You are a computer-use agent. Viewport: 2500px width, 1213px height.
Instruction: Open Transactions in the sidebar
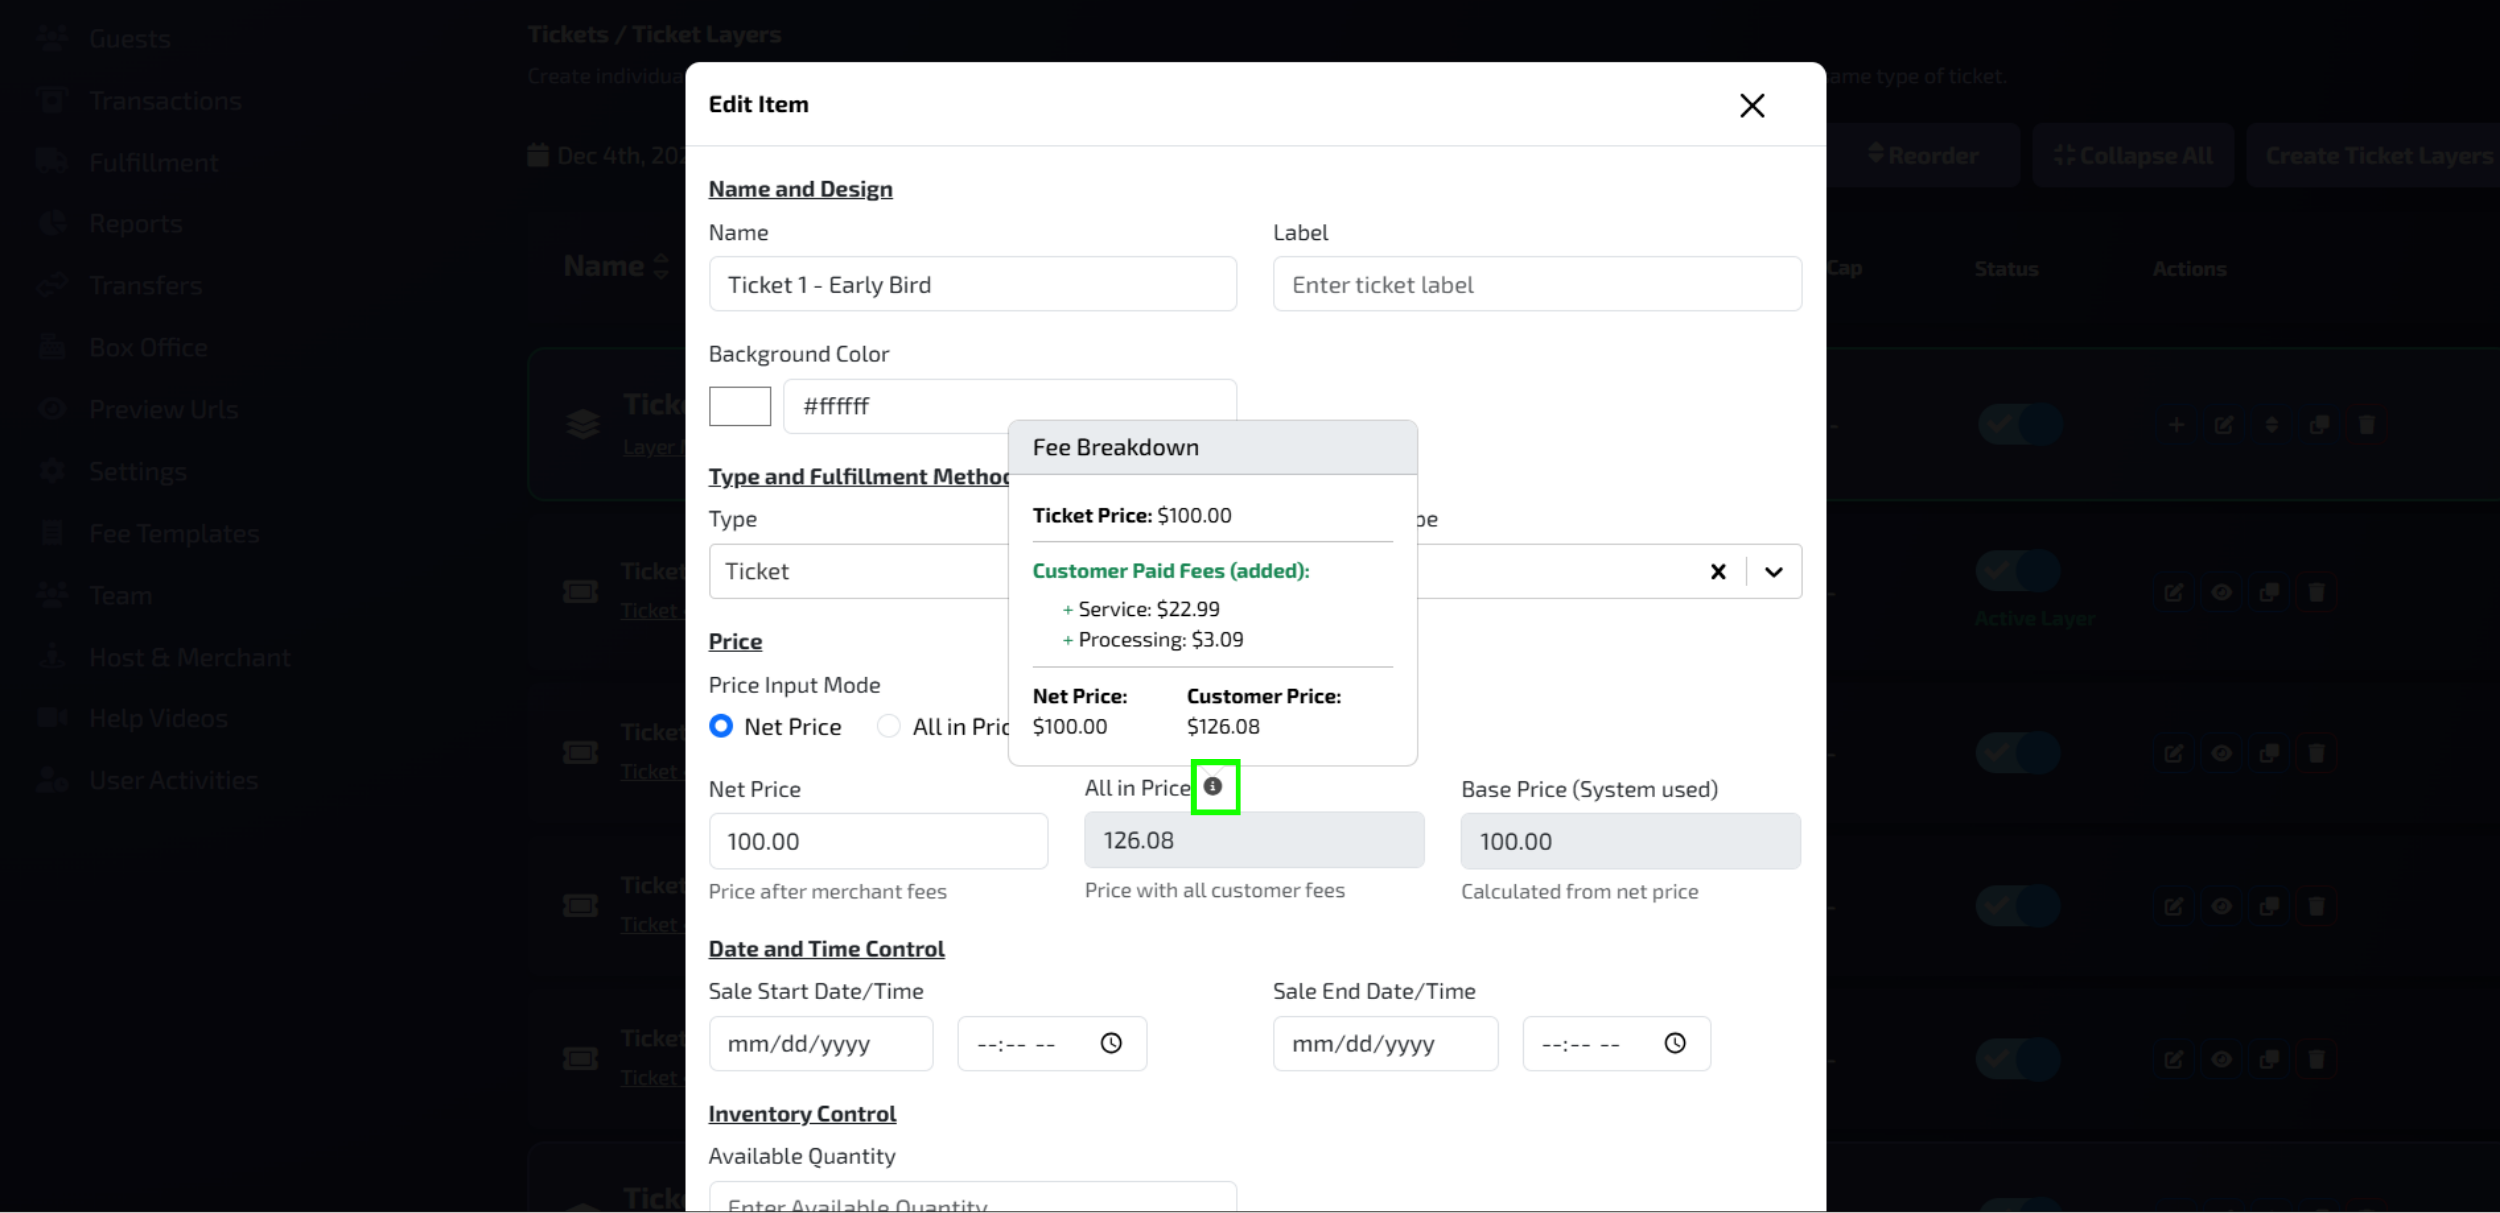coord(165,101)
